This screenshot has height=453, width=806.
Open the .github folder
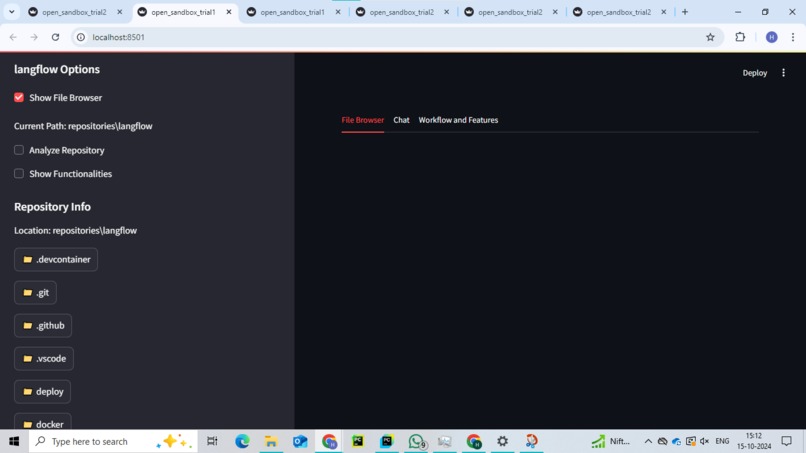tap(43, 325)
